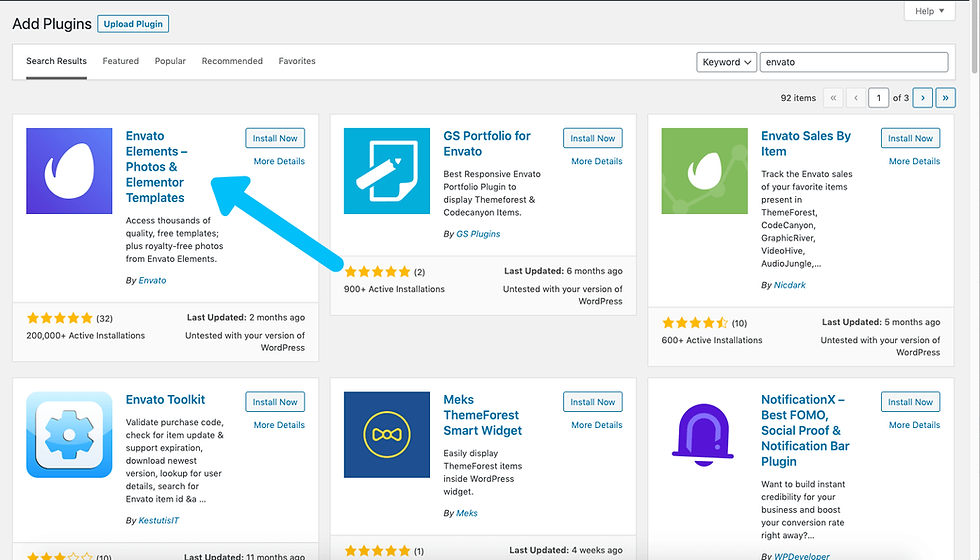View More Details for Envato Toolkit
This screenshot has height=560, width=980.
tap(279, 425)
